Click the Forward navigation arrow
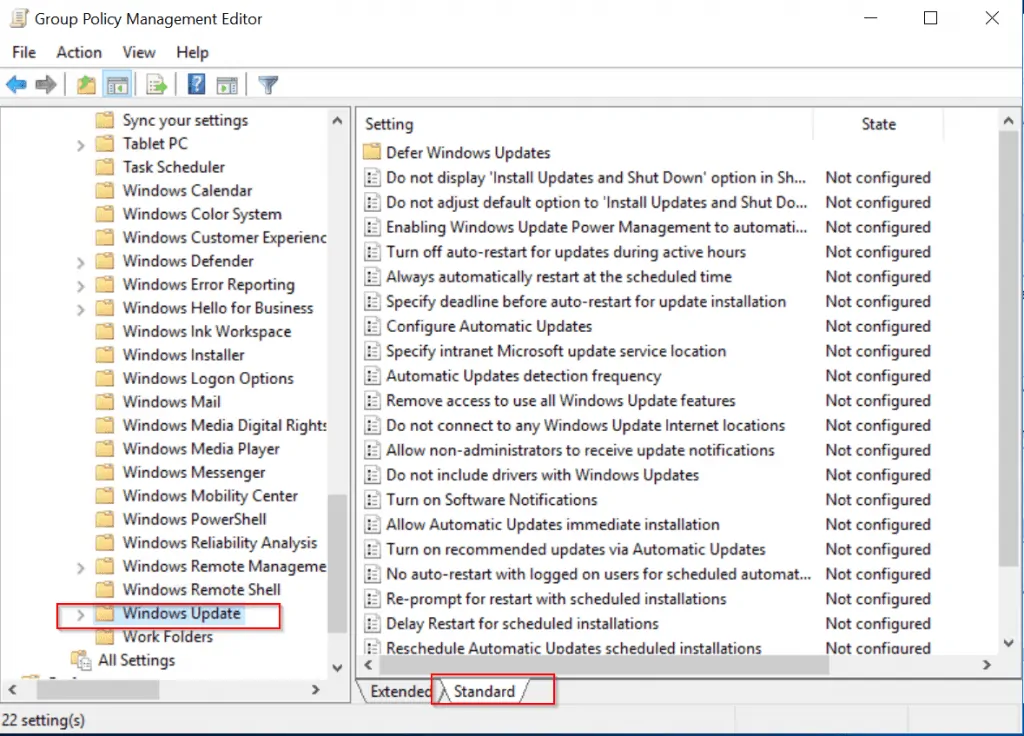Image resolution: width=1024 pixels, height=736 pixels. pos(44,84)
